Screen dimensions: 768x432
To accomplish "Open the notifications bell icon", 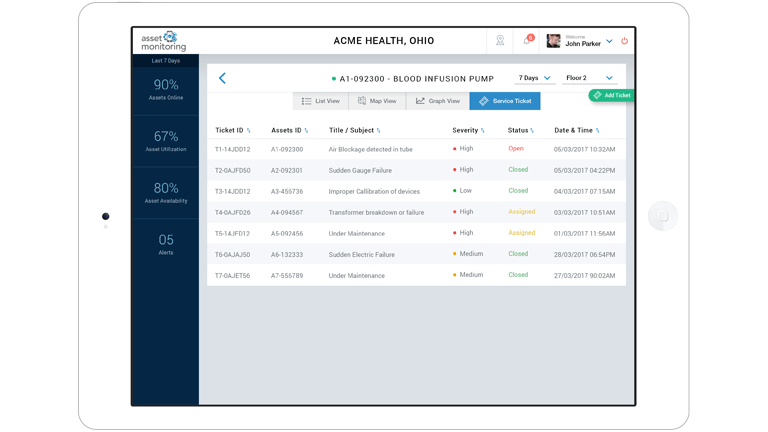I will click(x=526, y=41).
